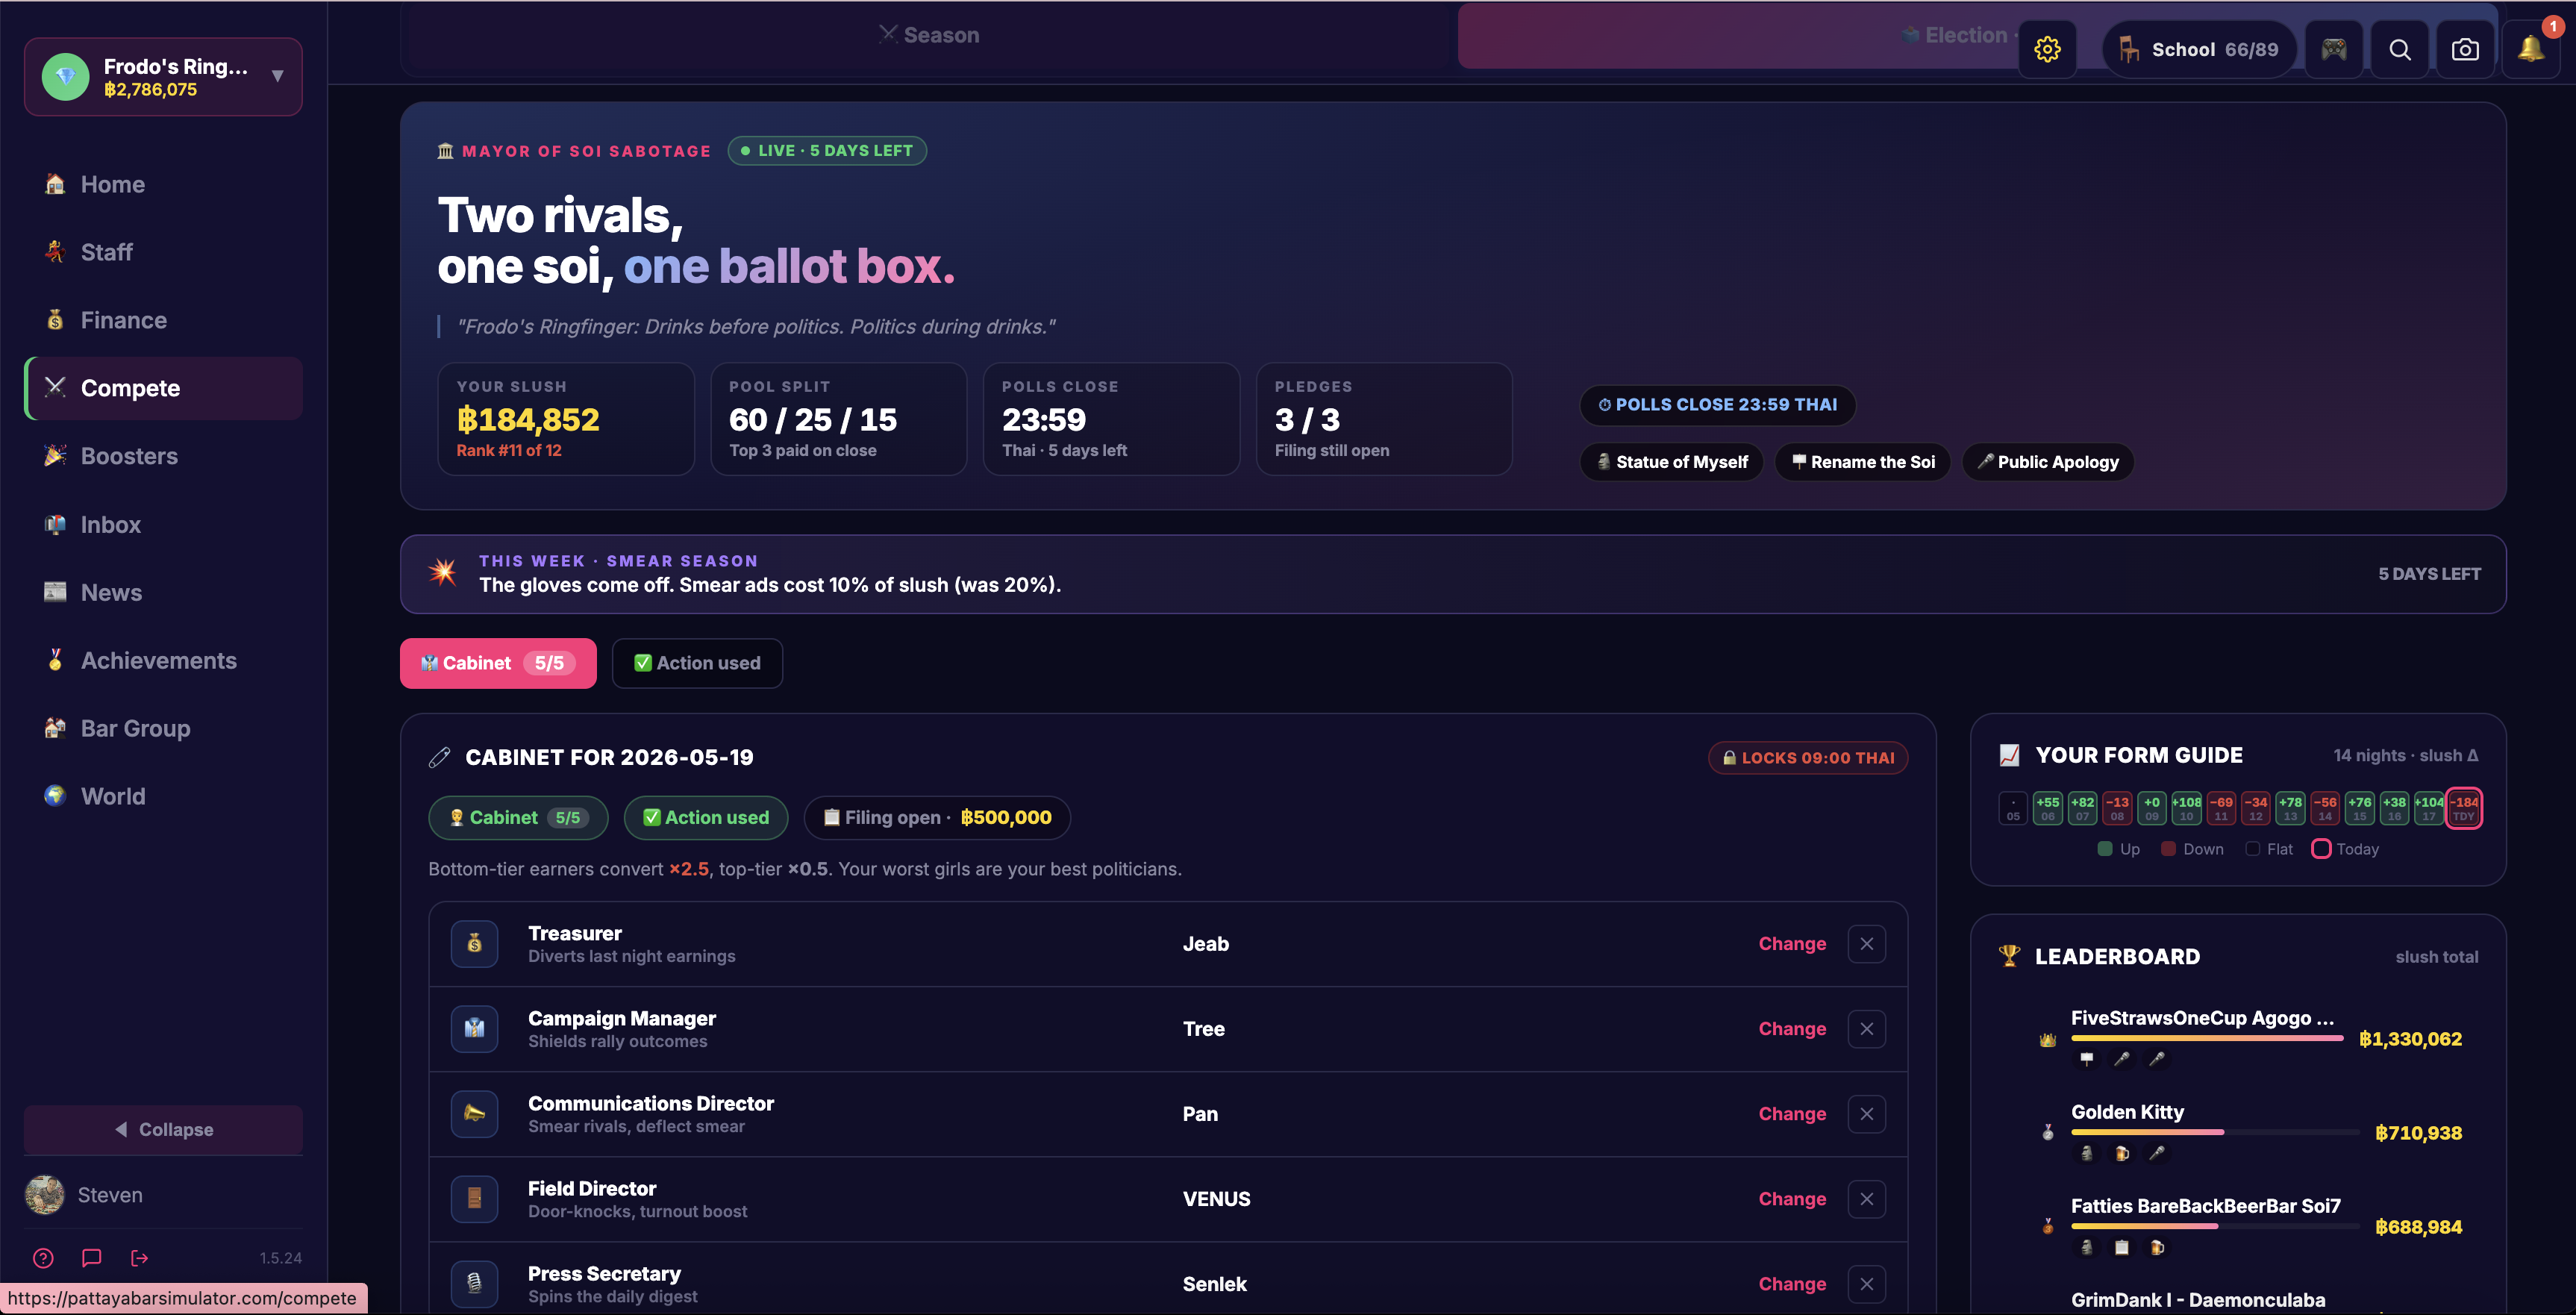
Task: Click Steven's profile avatar
Action: (x=45, y=1195)
